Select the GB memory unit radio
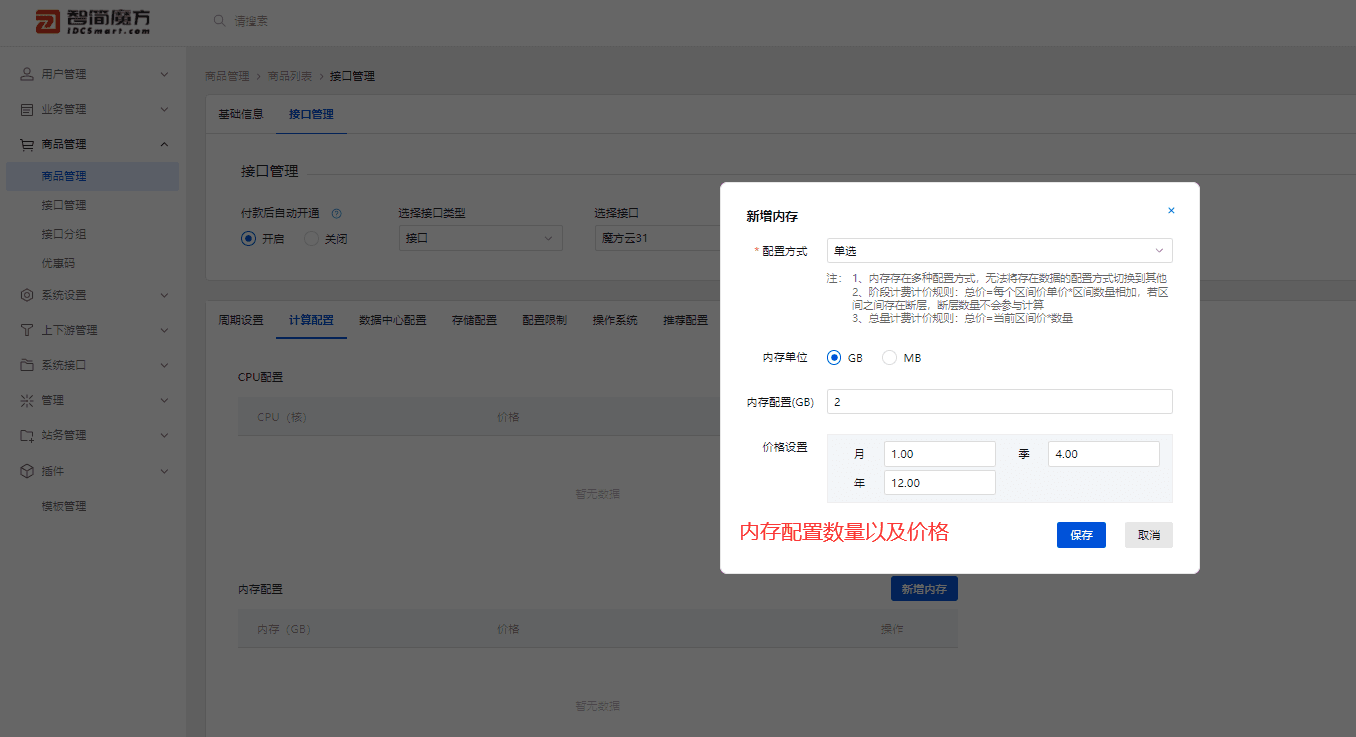The width and height of the screenshot is (1356, 737). 834,358
